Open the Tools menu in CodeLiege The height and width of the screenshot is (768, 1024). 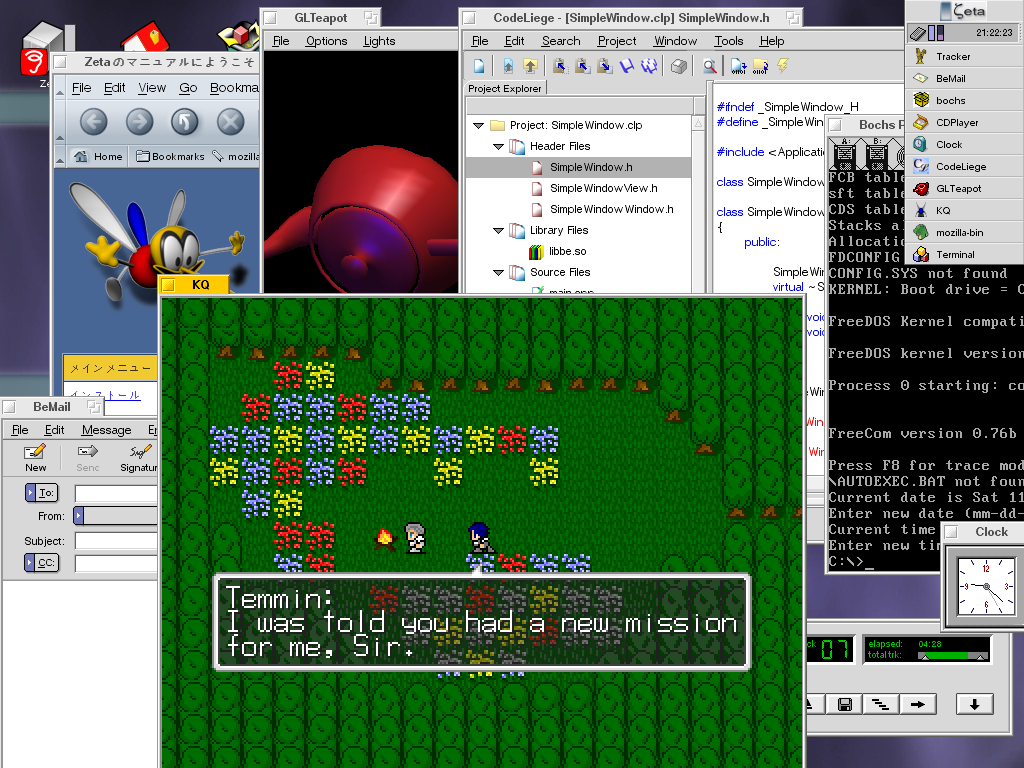[729, 40]
